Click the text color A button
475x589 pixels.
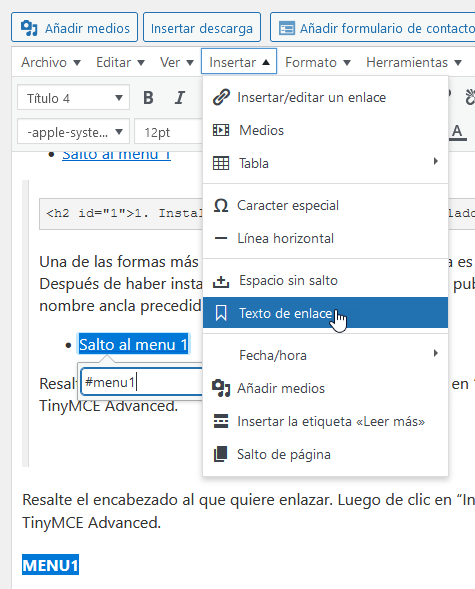tap(457, 132)
